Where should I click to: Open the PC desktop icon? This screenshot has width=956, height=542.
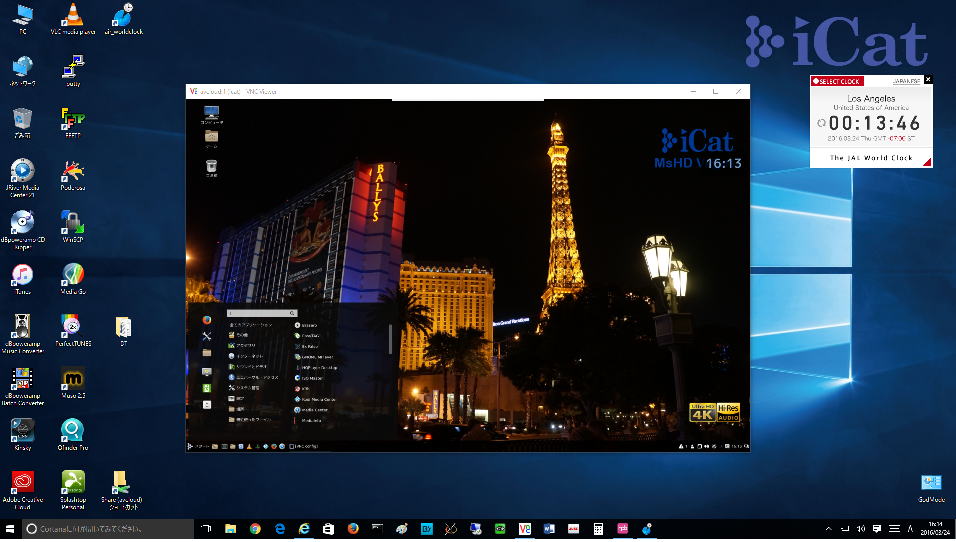pyautogui.click(x=23, y=18)
